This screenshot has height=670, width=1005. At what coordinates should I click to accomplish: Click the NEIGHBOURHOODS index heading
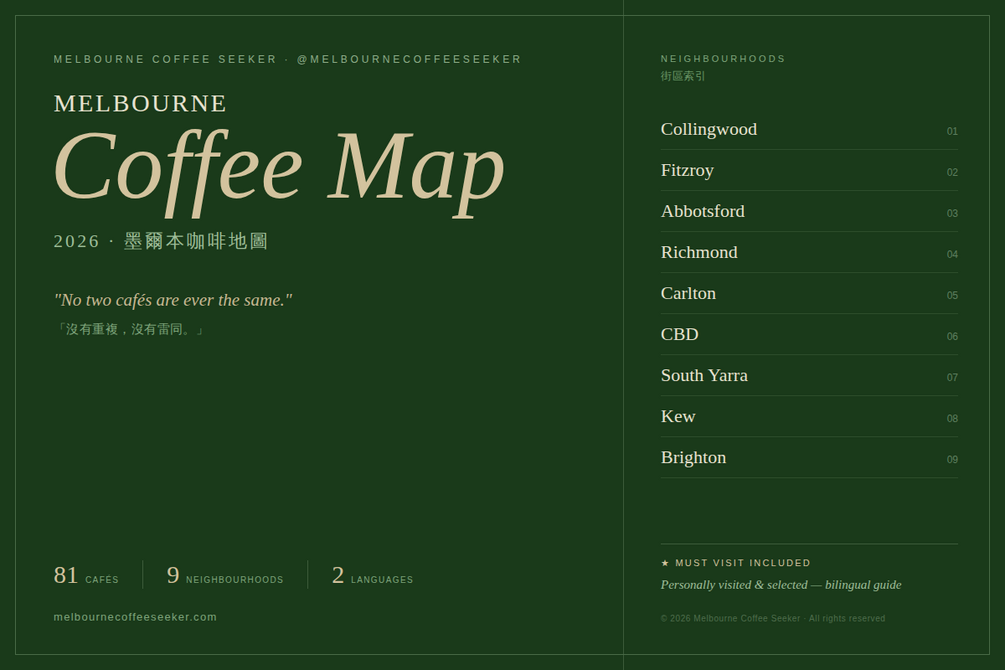click(x=723, y=58)
